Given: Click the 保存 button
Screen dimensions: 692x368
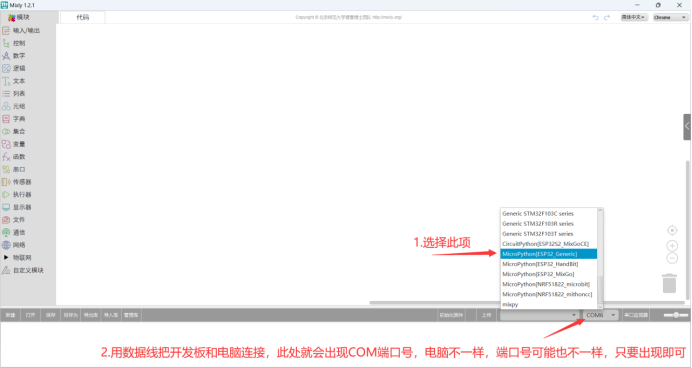Looking at the screenshot, I should 51,315.
